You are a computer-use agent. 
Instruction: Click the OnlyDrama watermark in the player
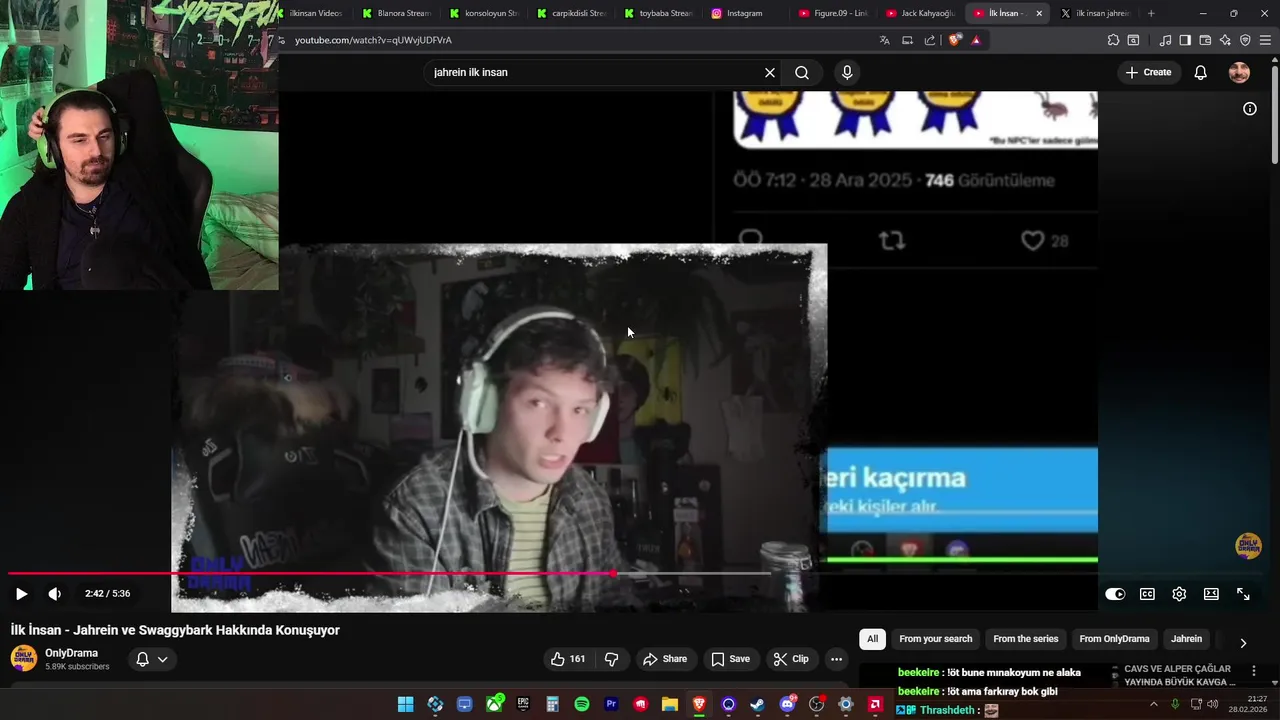point(1248,545)
